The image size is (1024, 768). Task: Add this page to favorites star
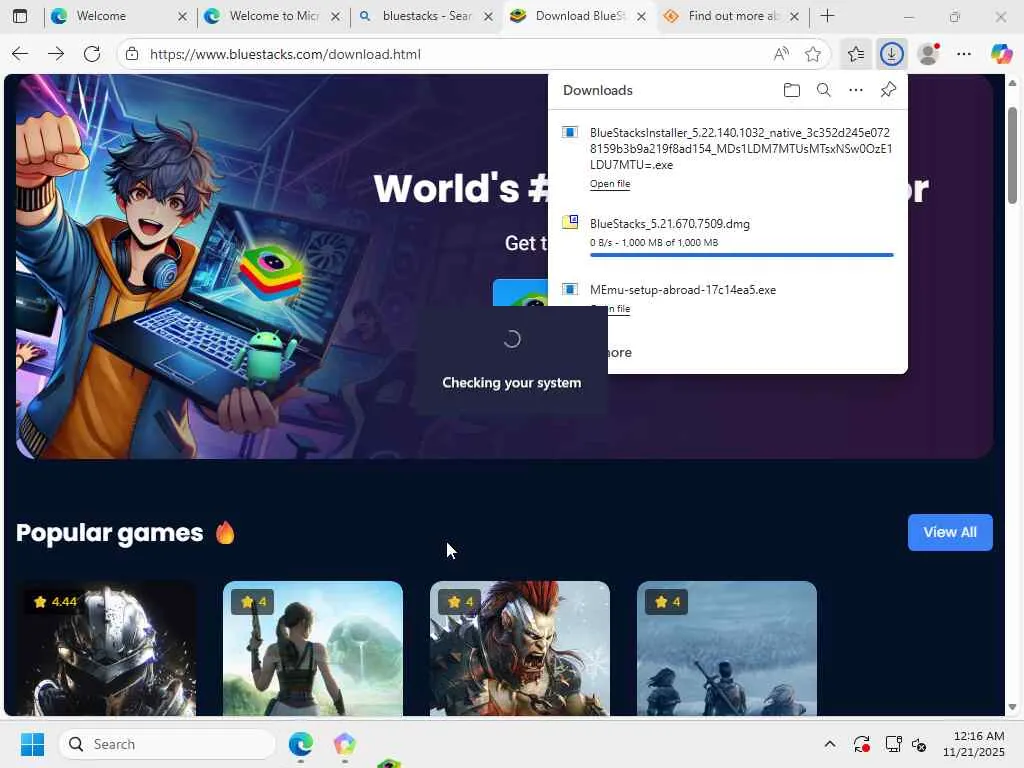pos(812,54)
